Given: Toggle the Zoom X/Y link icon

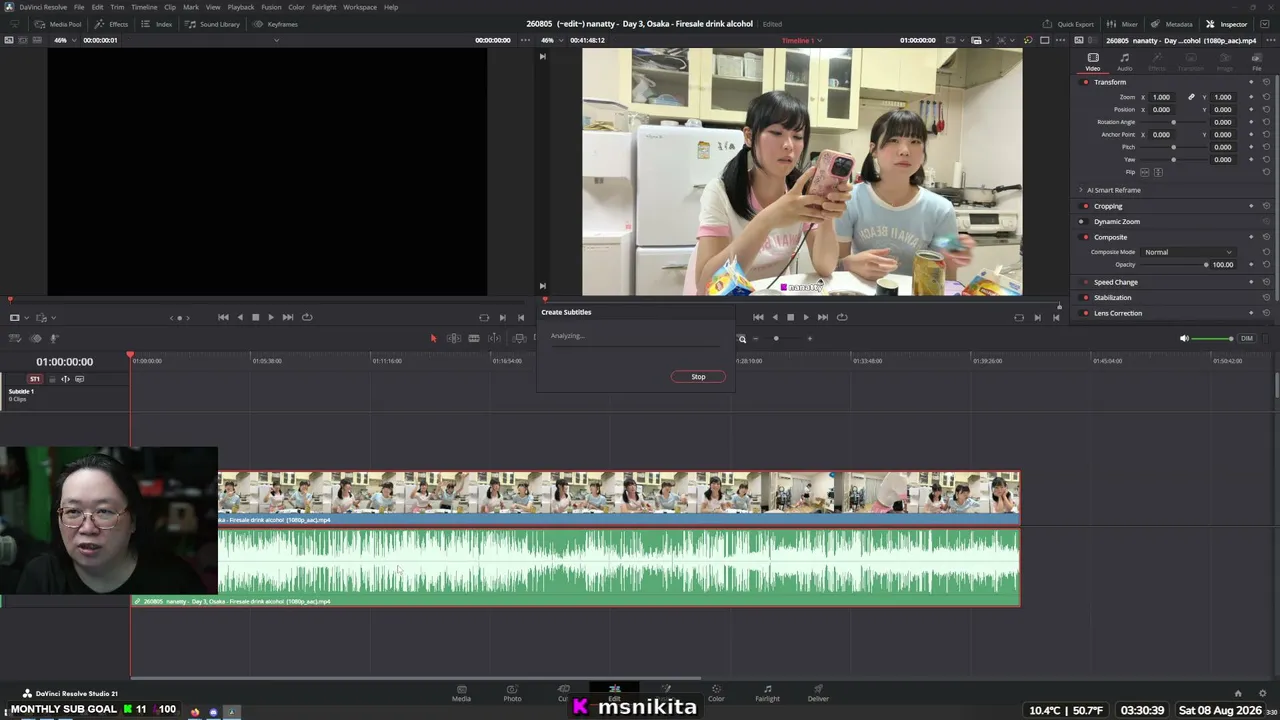Looking at the screenshot, I should 1191,97.
